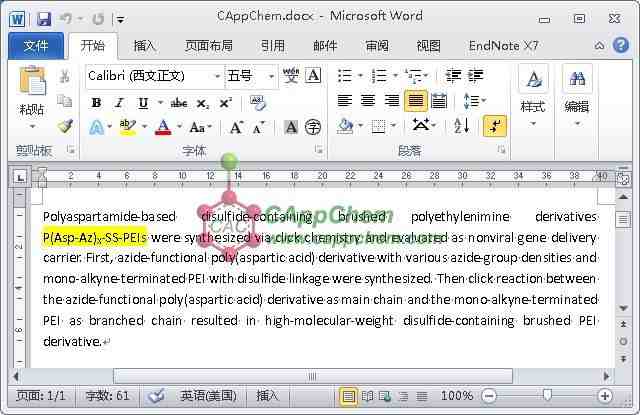Click the 字数: 61 word count
The width and height of the screenshot is (640, 415).
click(x=107, y=396)
